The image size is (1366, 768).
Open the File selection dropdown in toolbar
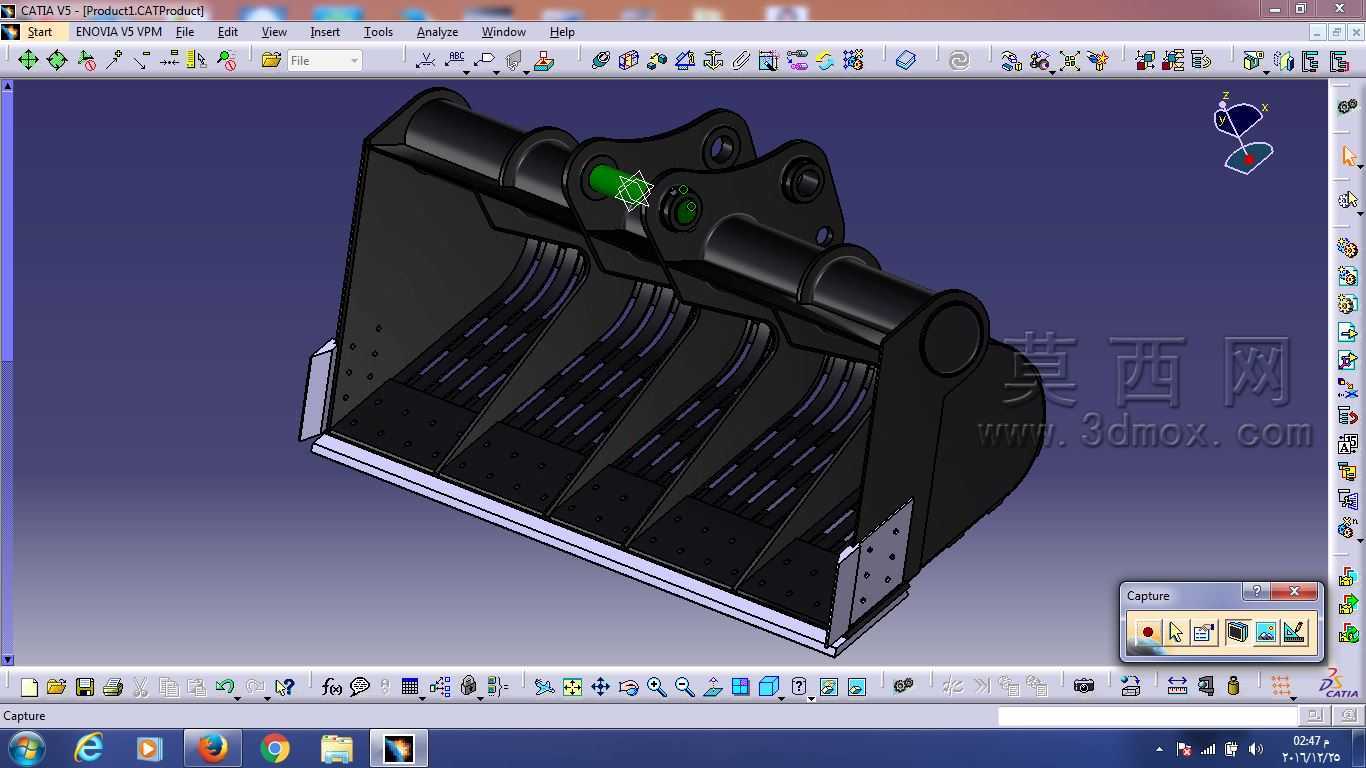pos(324,61)
